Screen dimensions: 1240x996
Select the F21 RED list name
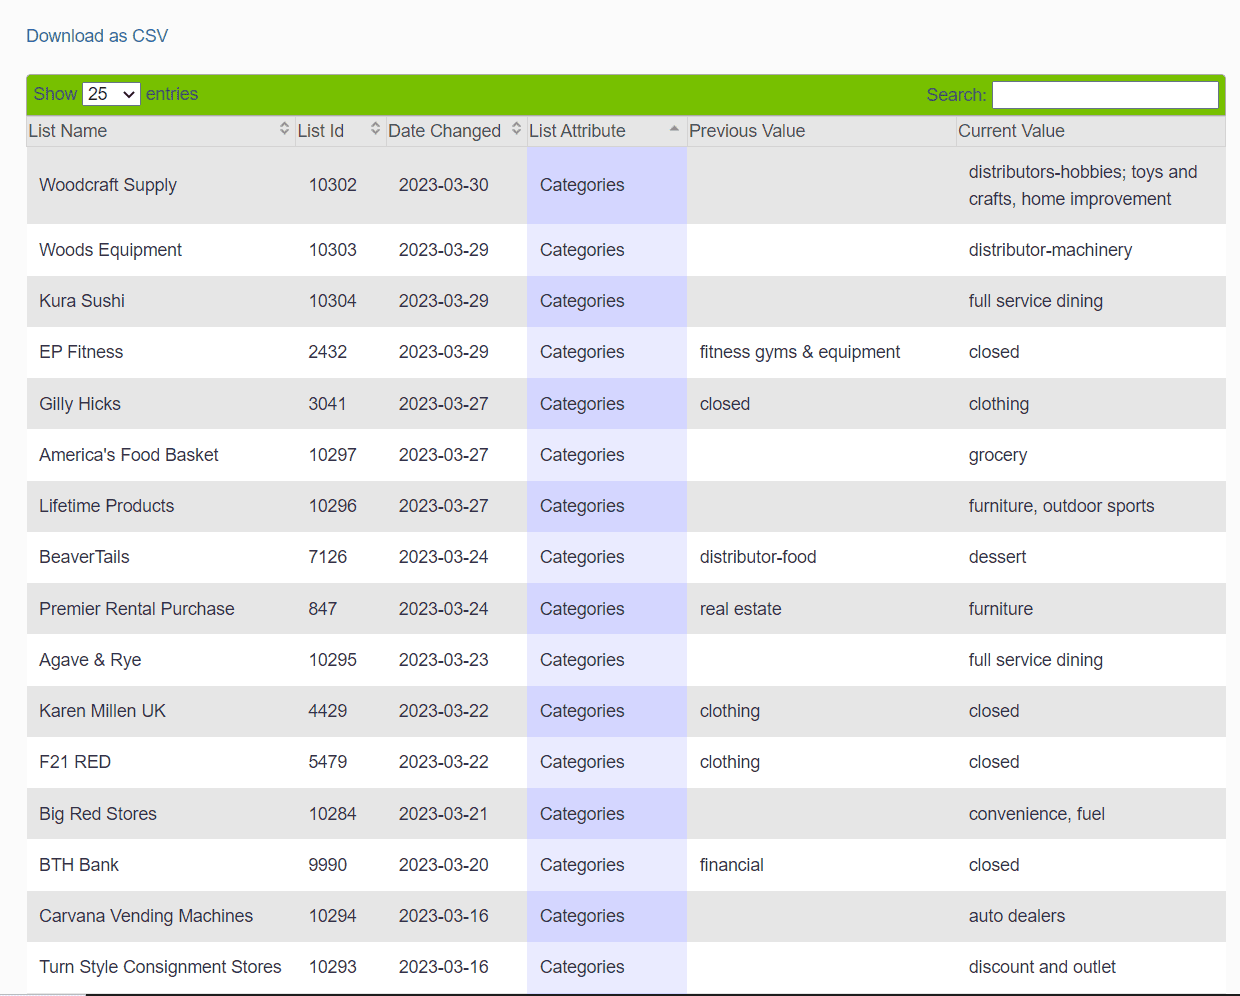click(x=75, y=762)
